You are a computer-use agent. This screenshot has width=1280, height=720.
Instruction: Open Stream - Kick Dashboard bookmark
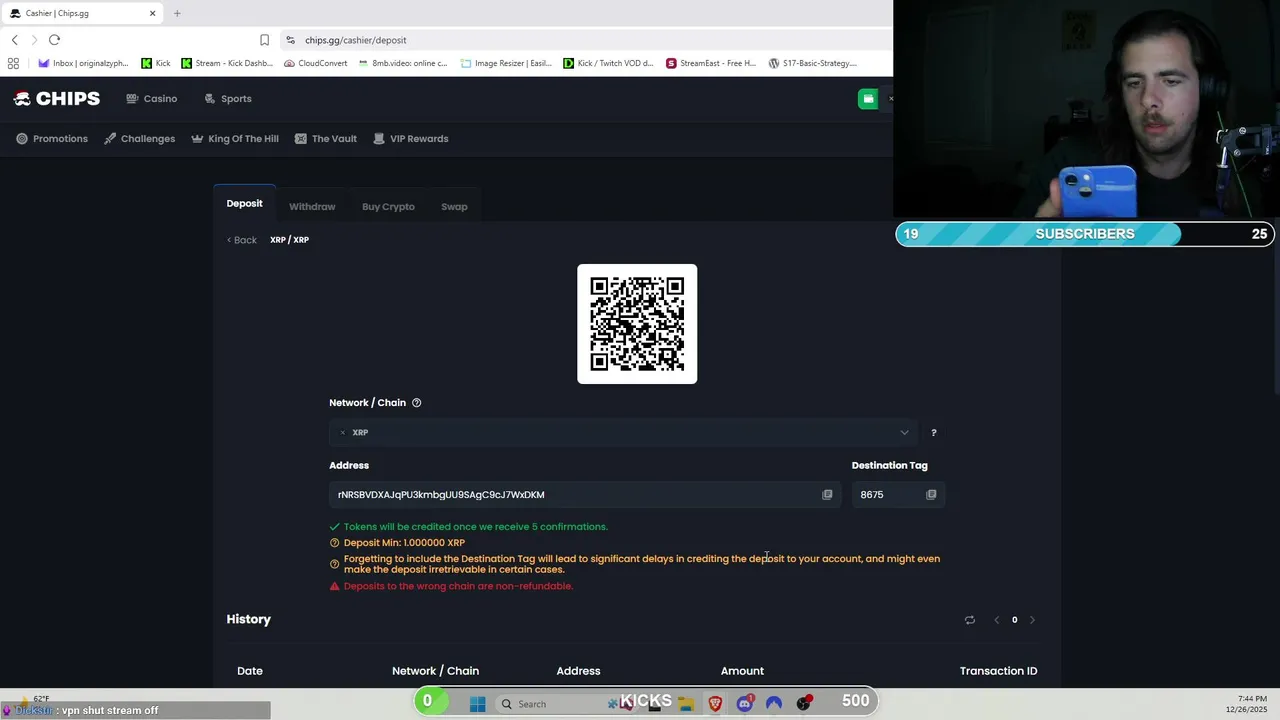pyautogui.click(x=226, y=63)
